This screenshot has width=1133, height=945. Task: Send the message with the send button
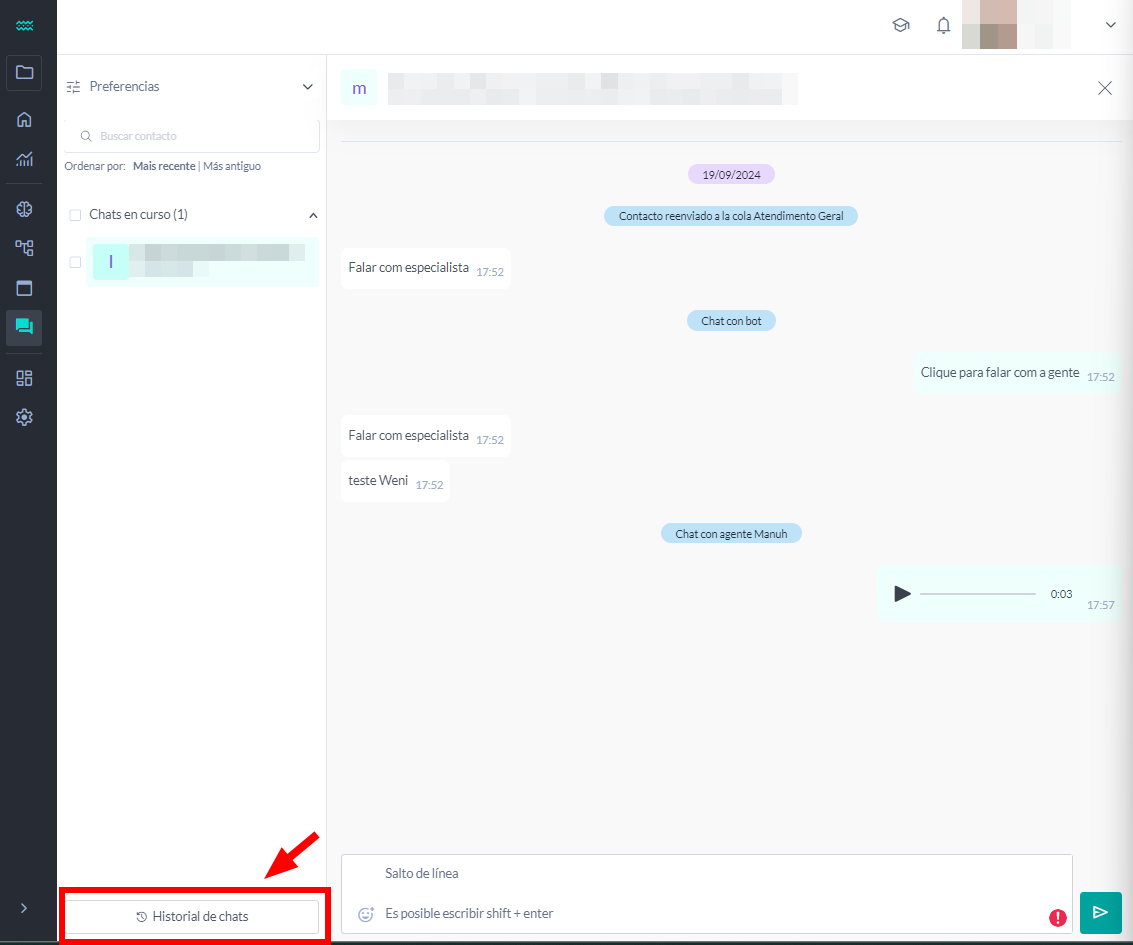coord(1101,913)
